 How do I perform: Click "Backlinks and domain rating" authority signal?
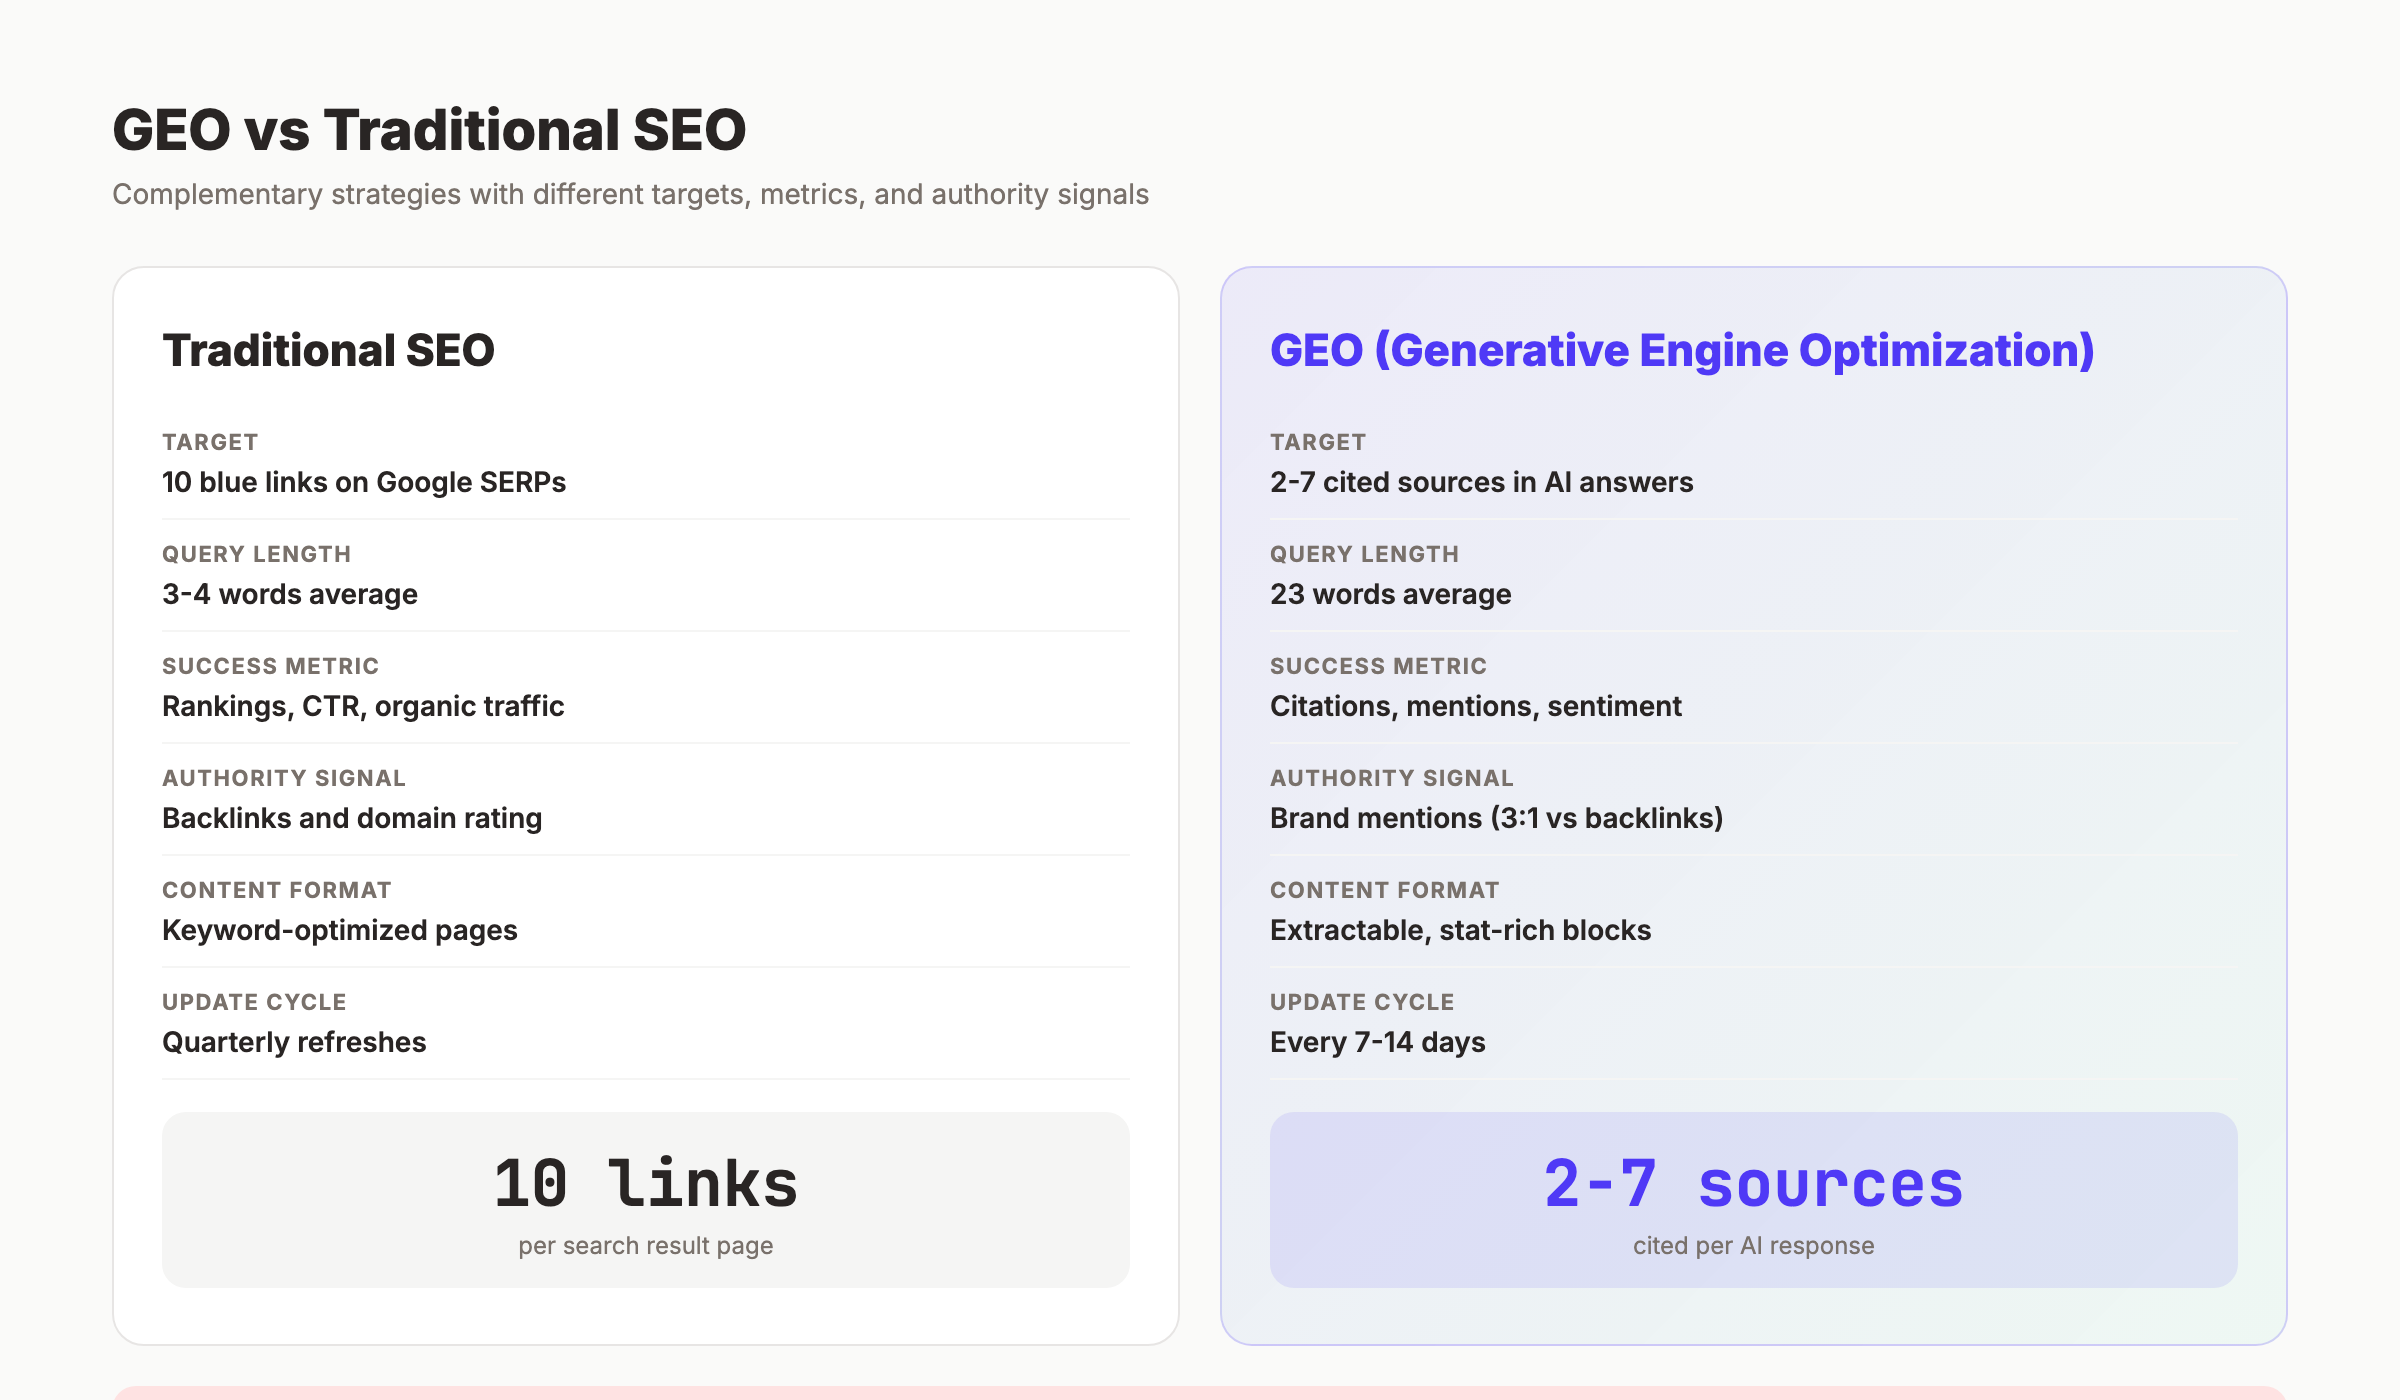pos(352,817)
